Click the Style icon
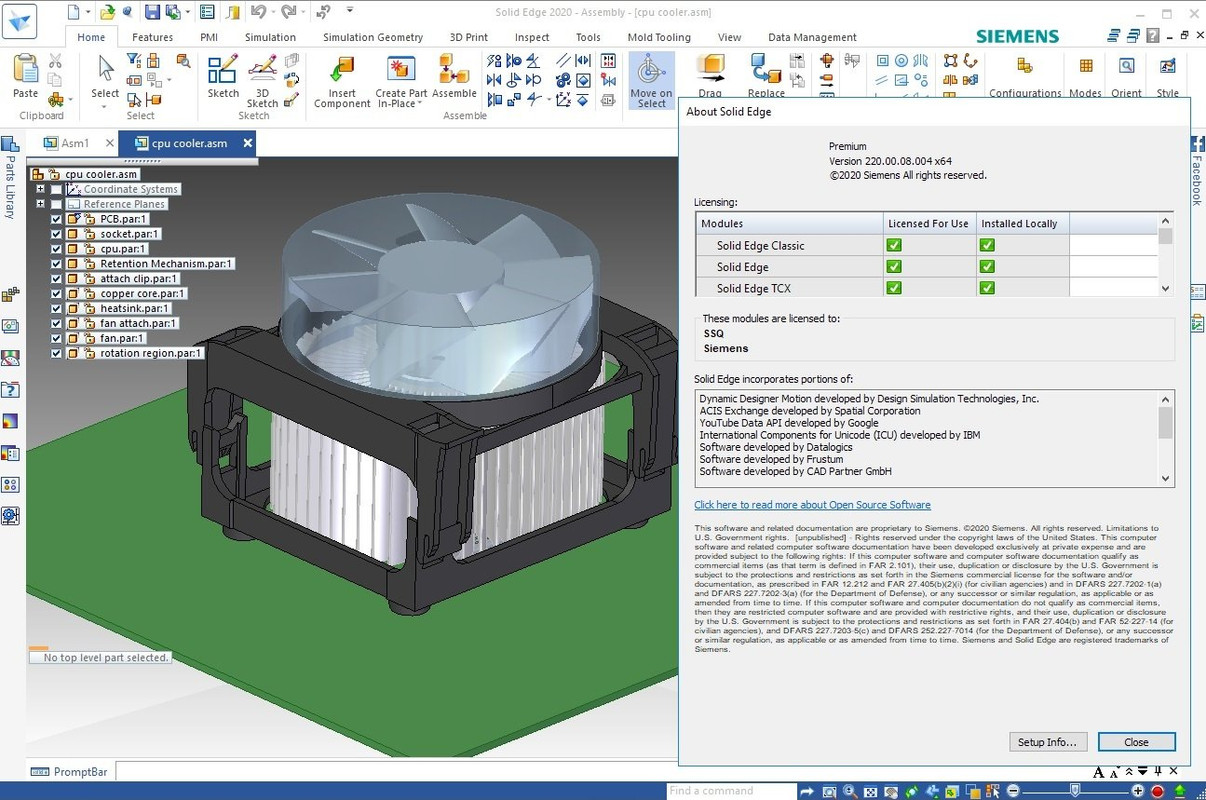The height and width of the screenshot is (800, 1206). pos(1168,66)
